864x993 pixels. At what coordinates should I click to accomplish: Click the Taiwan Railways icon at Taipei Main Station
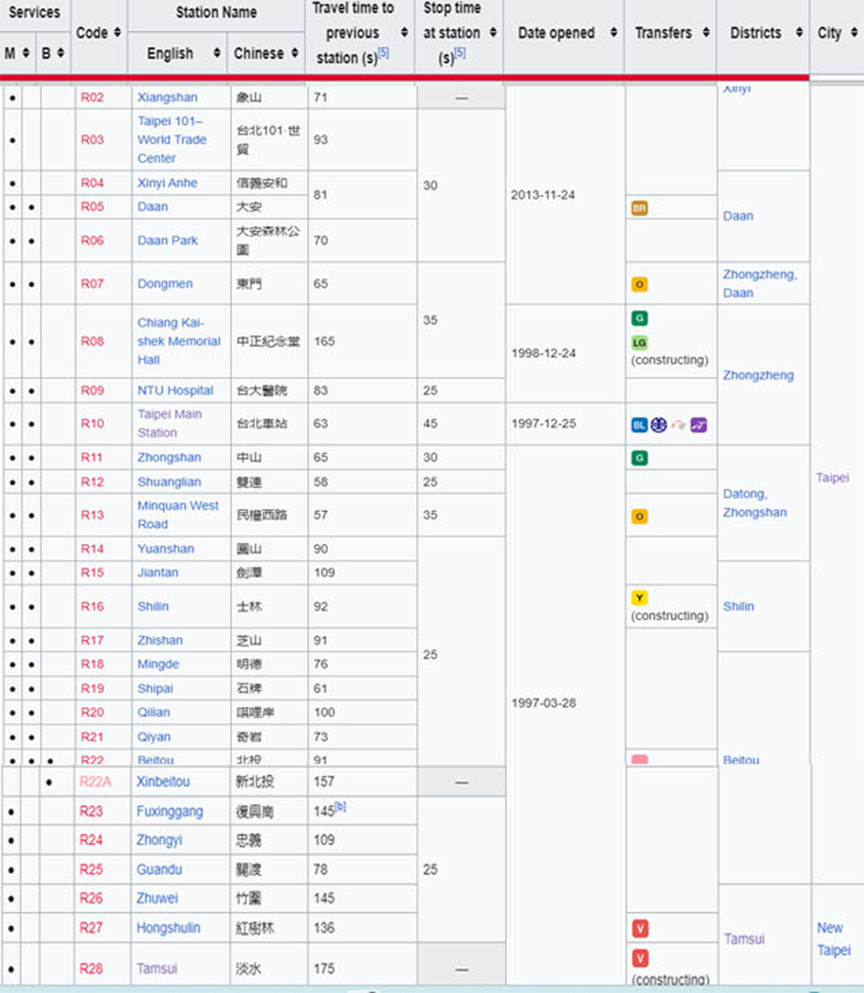pyautogui.click(x=658, y=425)
